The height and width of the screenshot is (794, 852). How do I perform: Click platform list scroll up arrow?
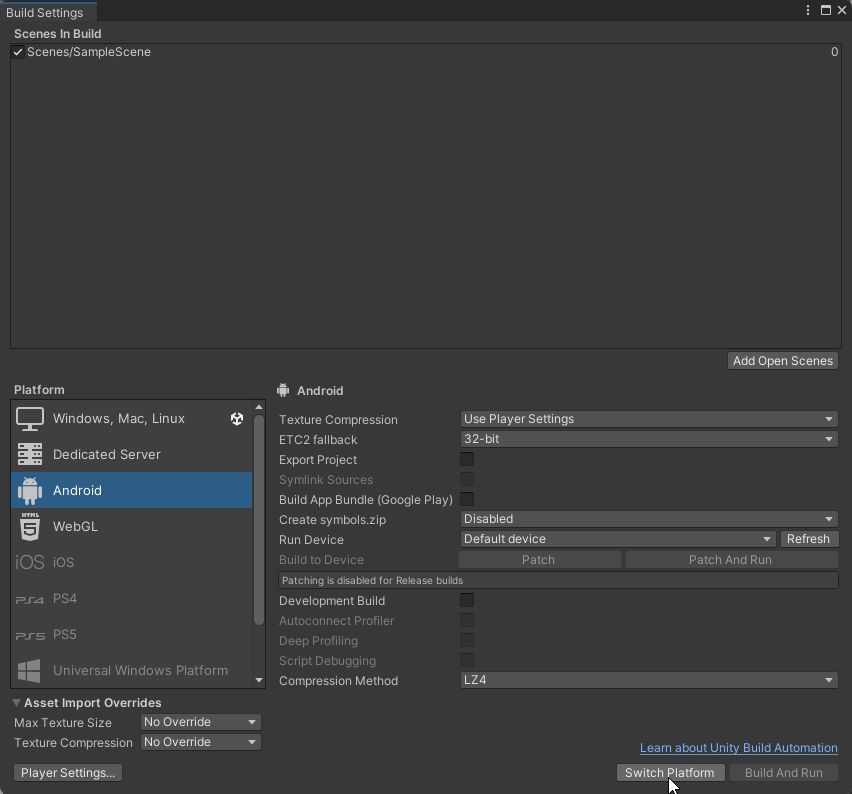(259, 407)
